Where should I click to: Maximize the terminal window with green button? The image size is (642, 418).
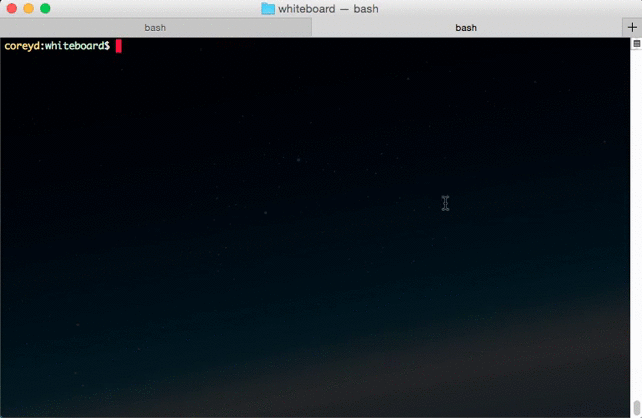(x=45, y=9)
